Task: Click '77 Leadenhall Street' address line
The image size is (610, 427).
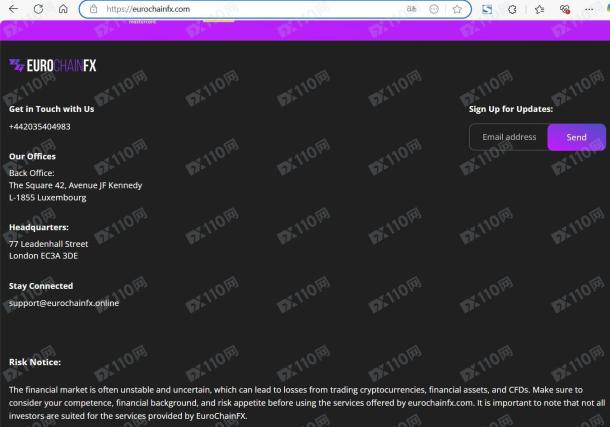Action: (49, 244)
